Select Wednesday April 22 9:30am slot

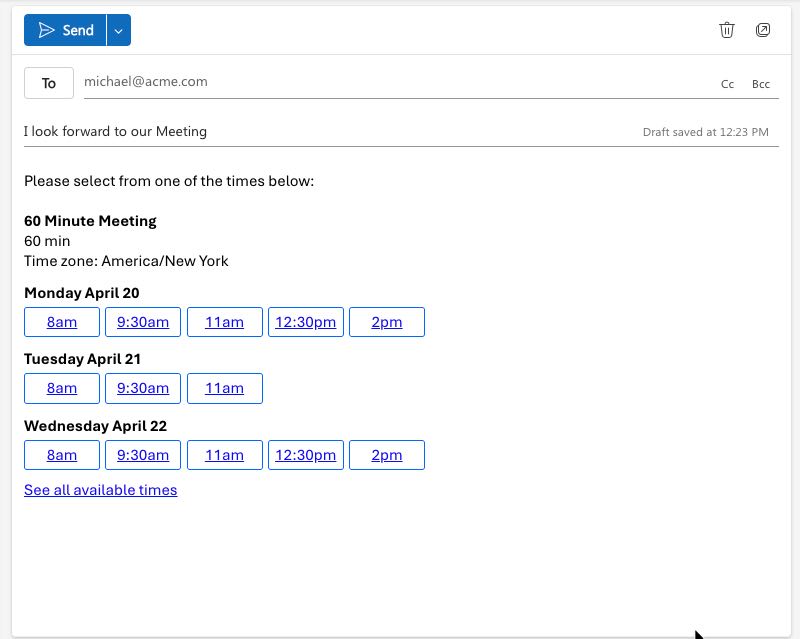pyautogui.click(x=143, y=455)
